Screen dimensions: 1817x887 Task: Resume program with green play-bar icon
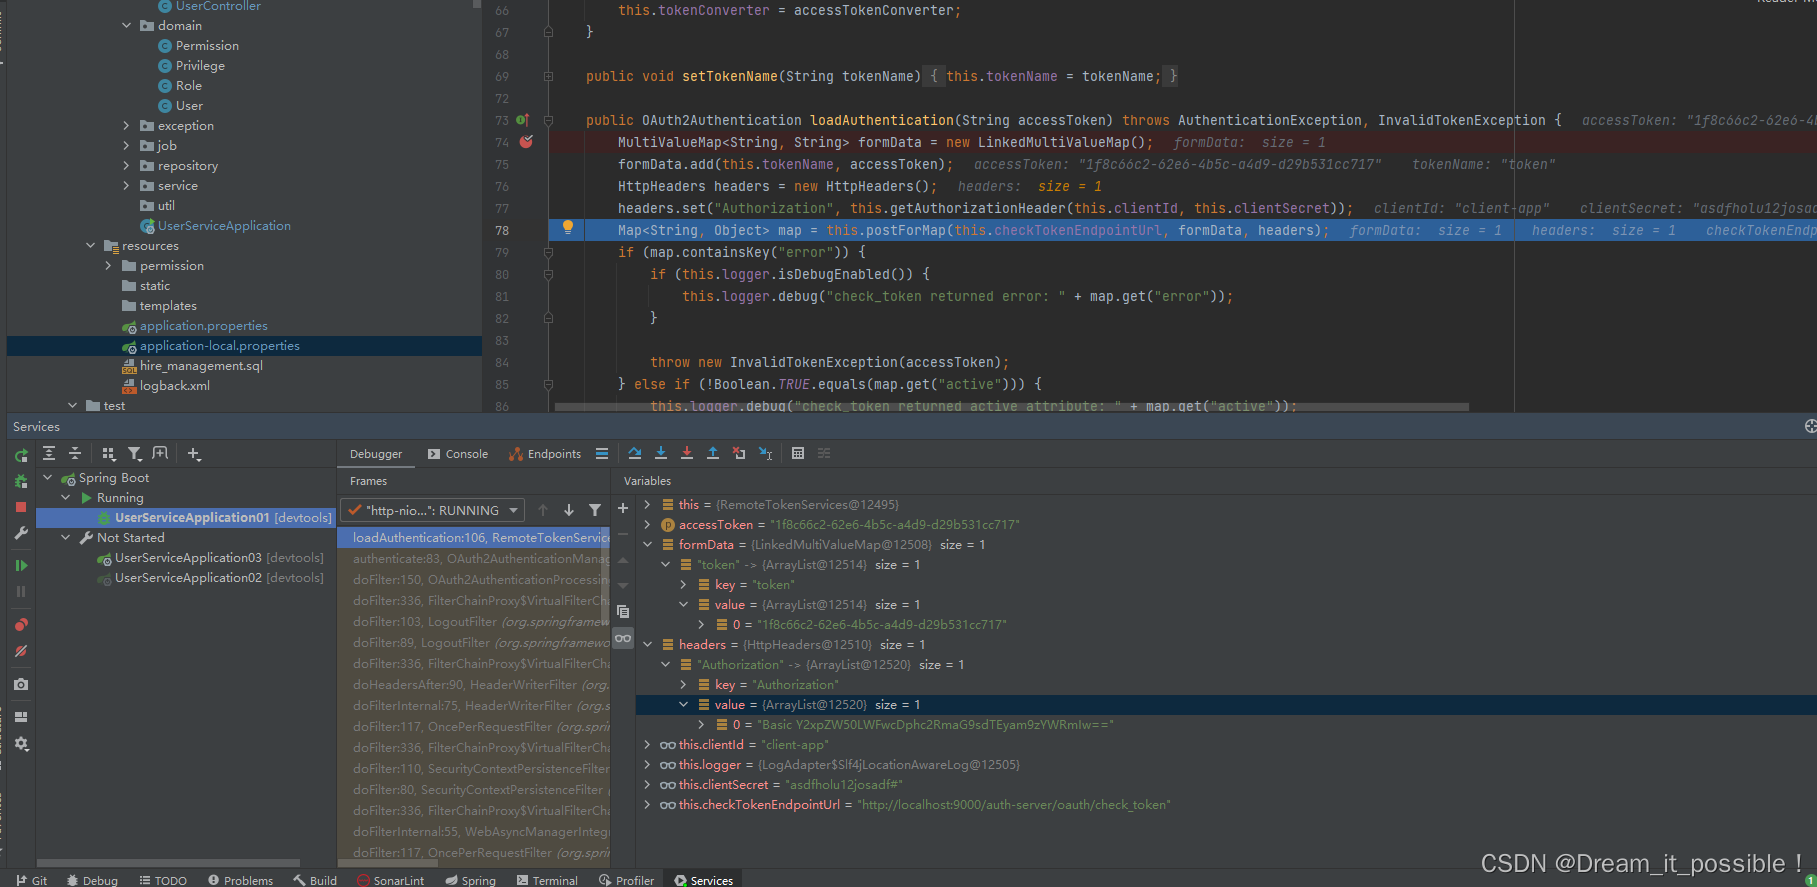21,565
